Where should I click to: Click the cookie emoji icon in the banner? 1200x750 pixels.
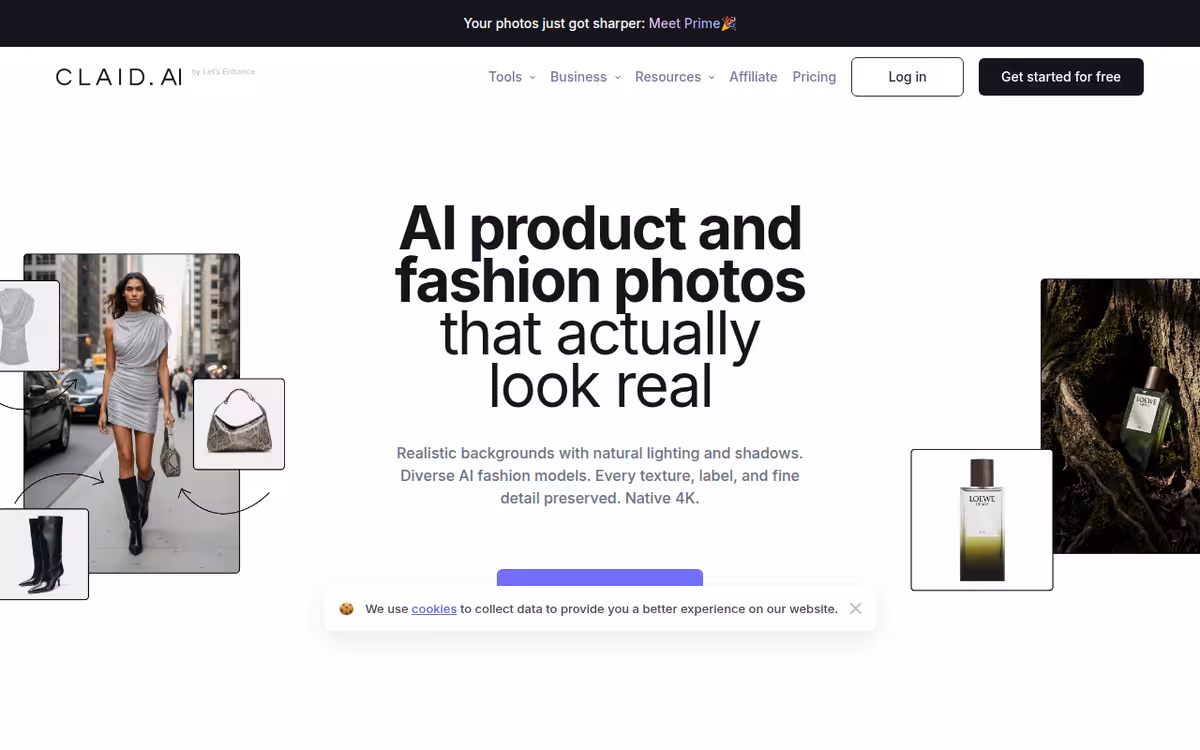(346, 608)
